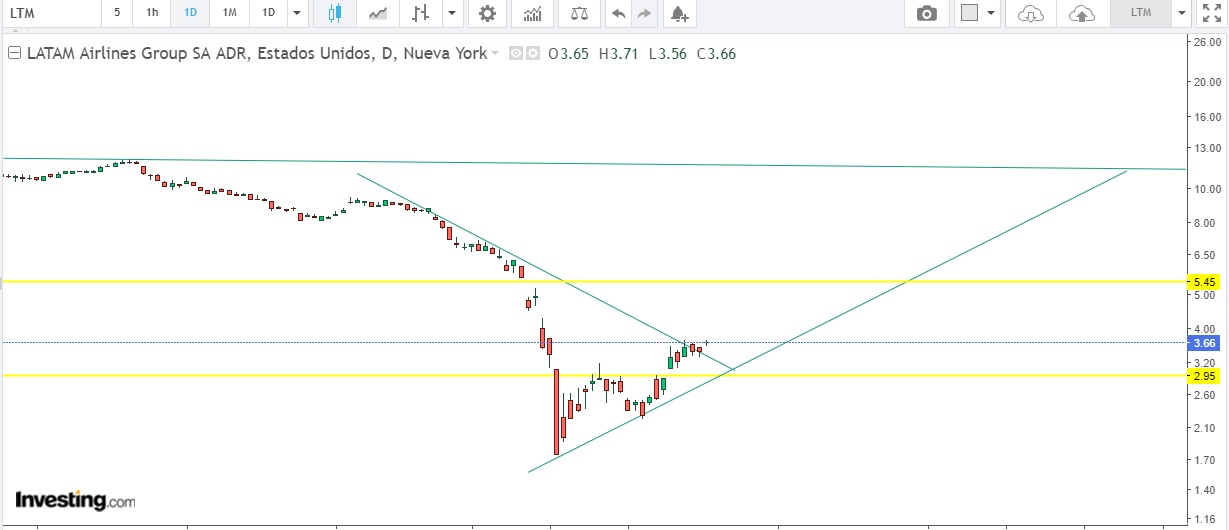This screenshot has height=530, width=1229.
Task: Load chart layout from cloud
Action: point(1030,13)
